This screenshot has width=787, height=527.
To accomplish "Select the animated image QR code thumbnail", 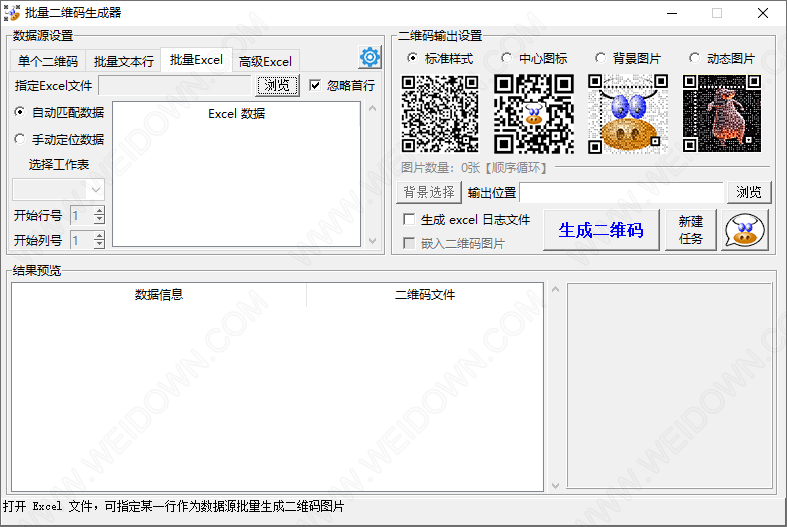I will tap(722, 113).
